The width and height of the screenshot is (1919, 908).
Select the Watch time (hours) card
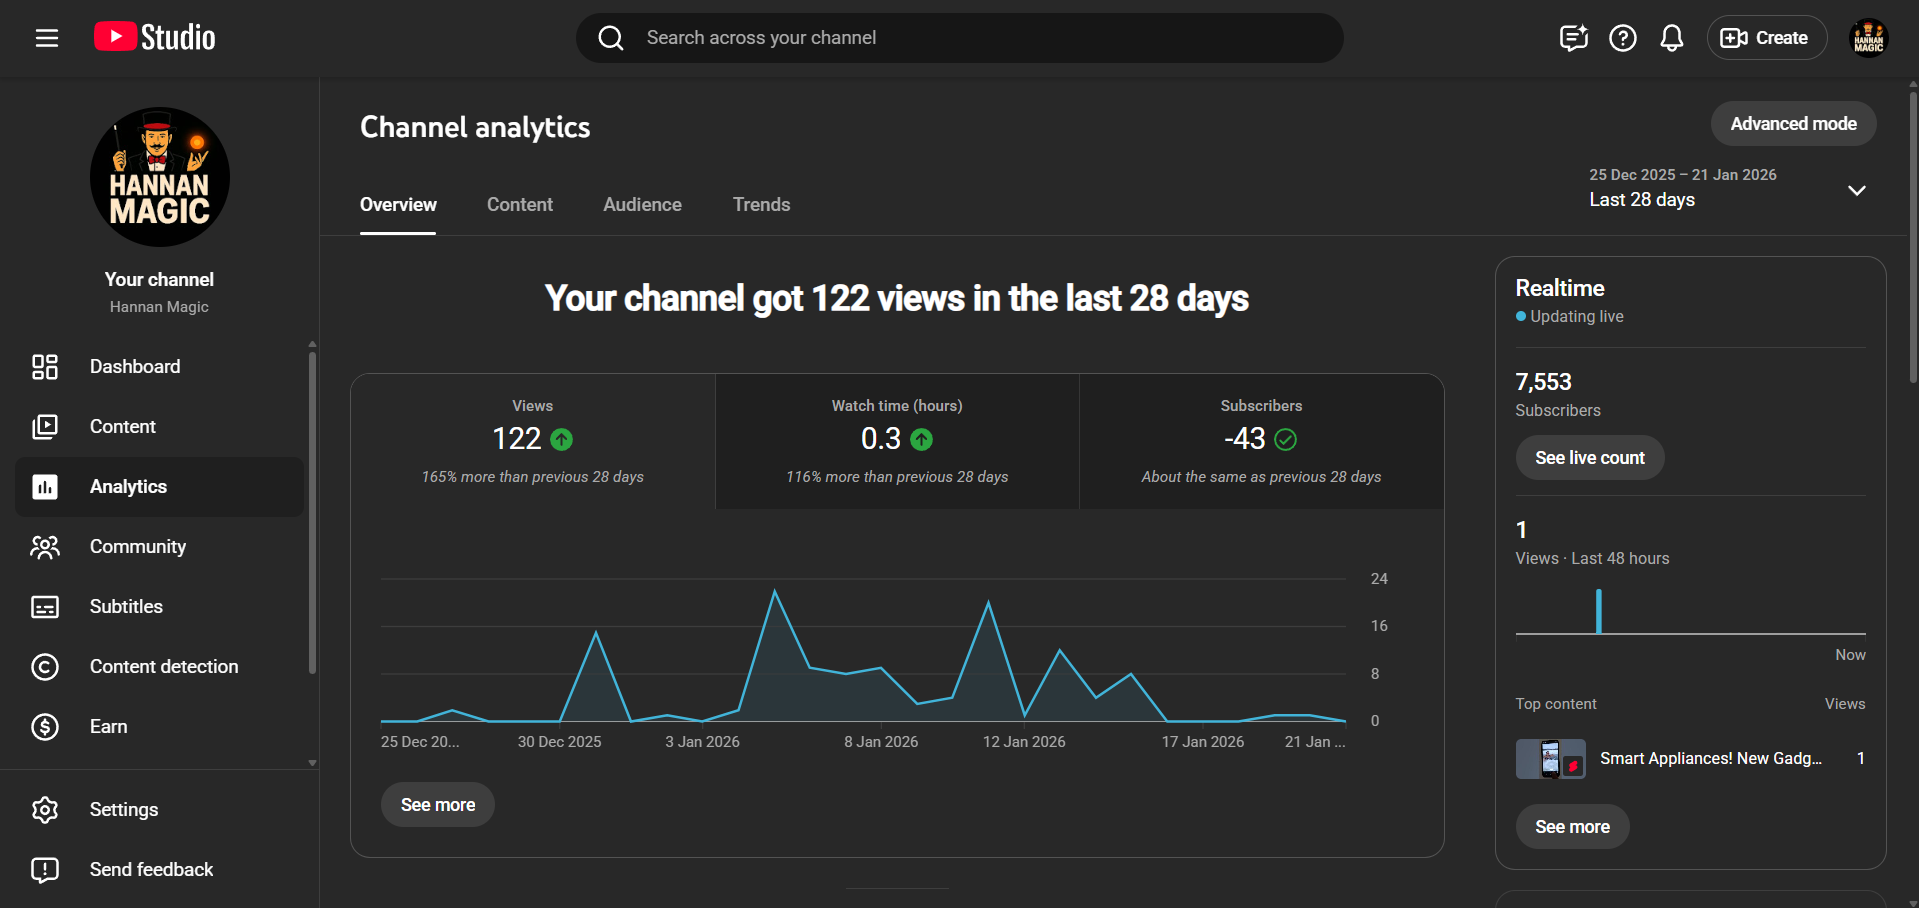pos(897,441)
